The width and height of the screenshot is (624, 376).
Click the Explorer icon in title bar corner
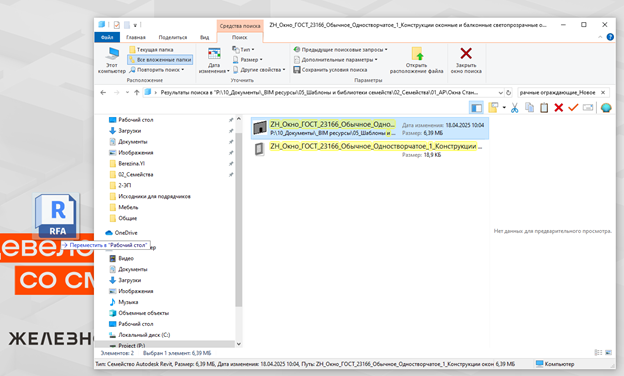point(102,25)
